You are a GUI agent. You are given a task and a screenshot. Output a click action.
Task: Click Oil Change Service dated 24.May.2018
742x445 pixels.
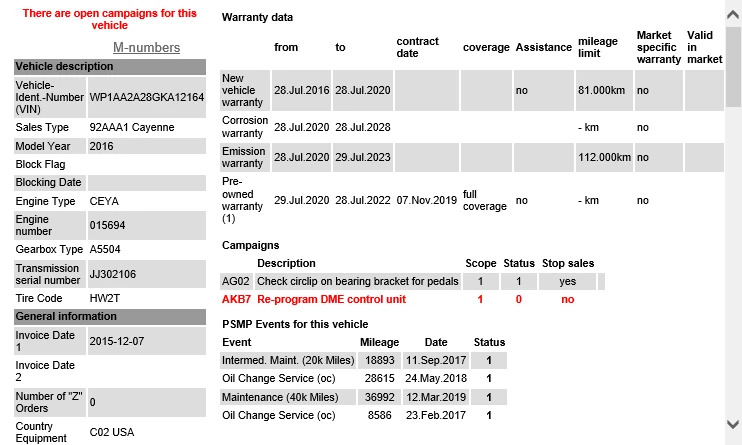(x=279, y=378)
